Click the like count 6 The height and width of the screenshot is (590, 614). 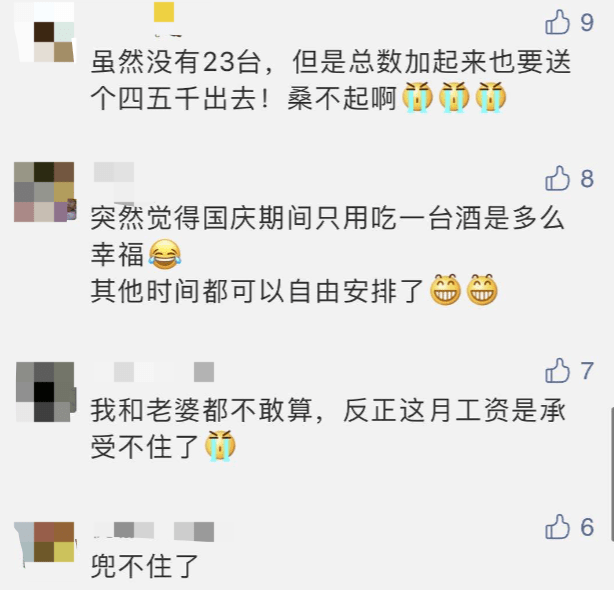[x=587, y=527]
